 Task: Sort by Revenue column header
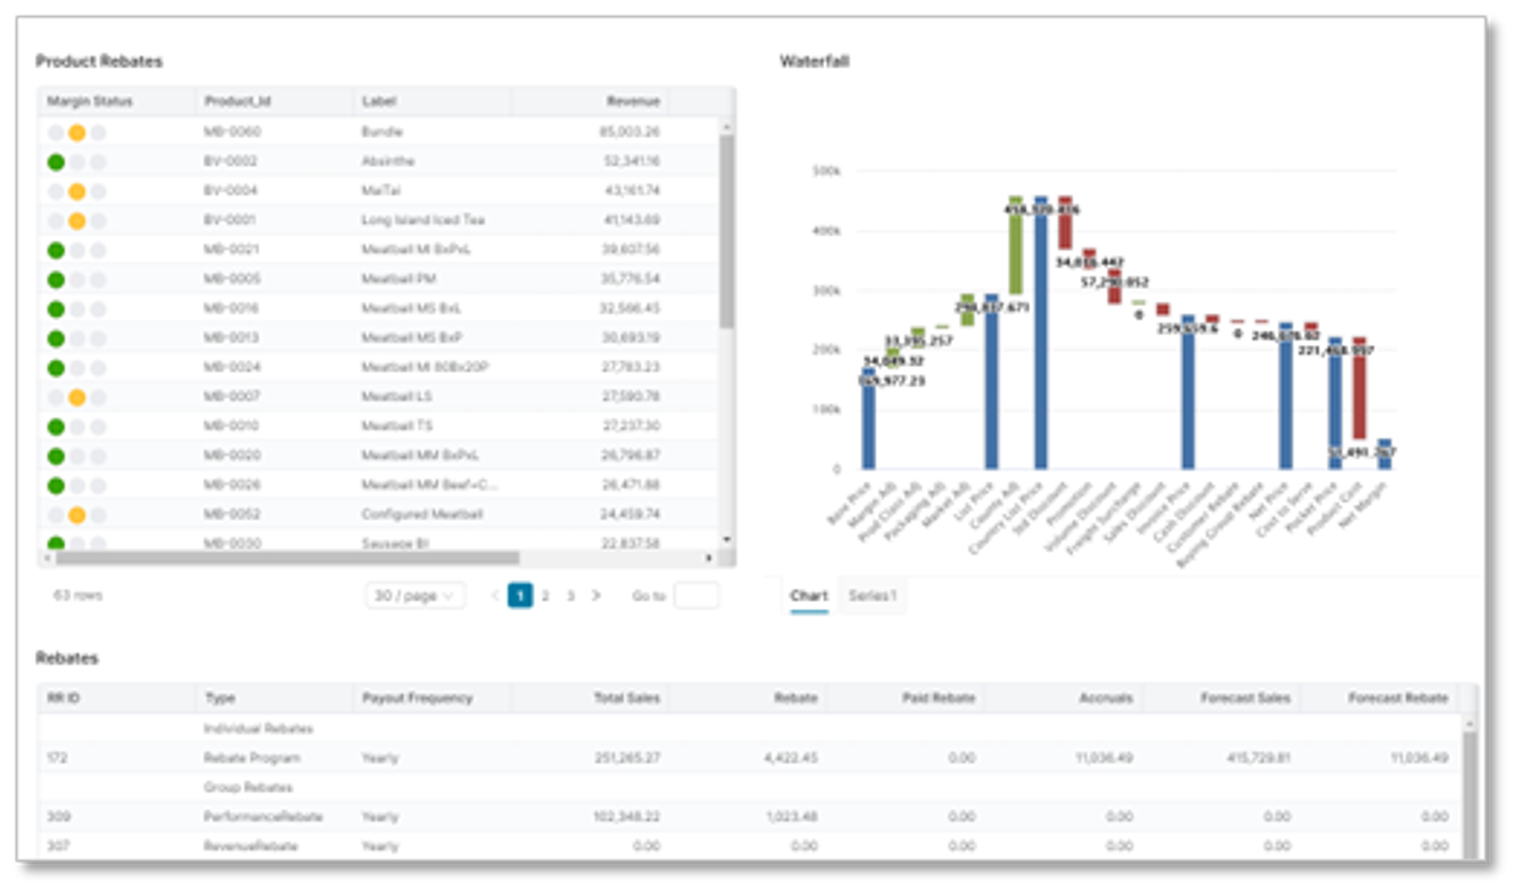632,101
